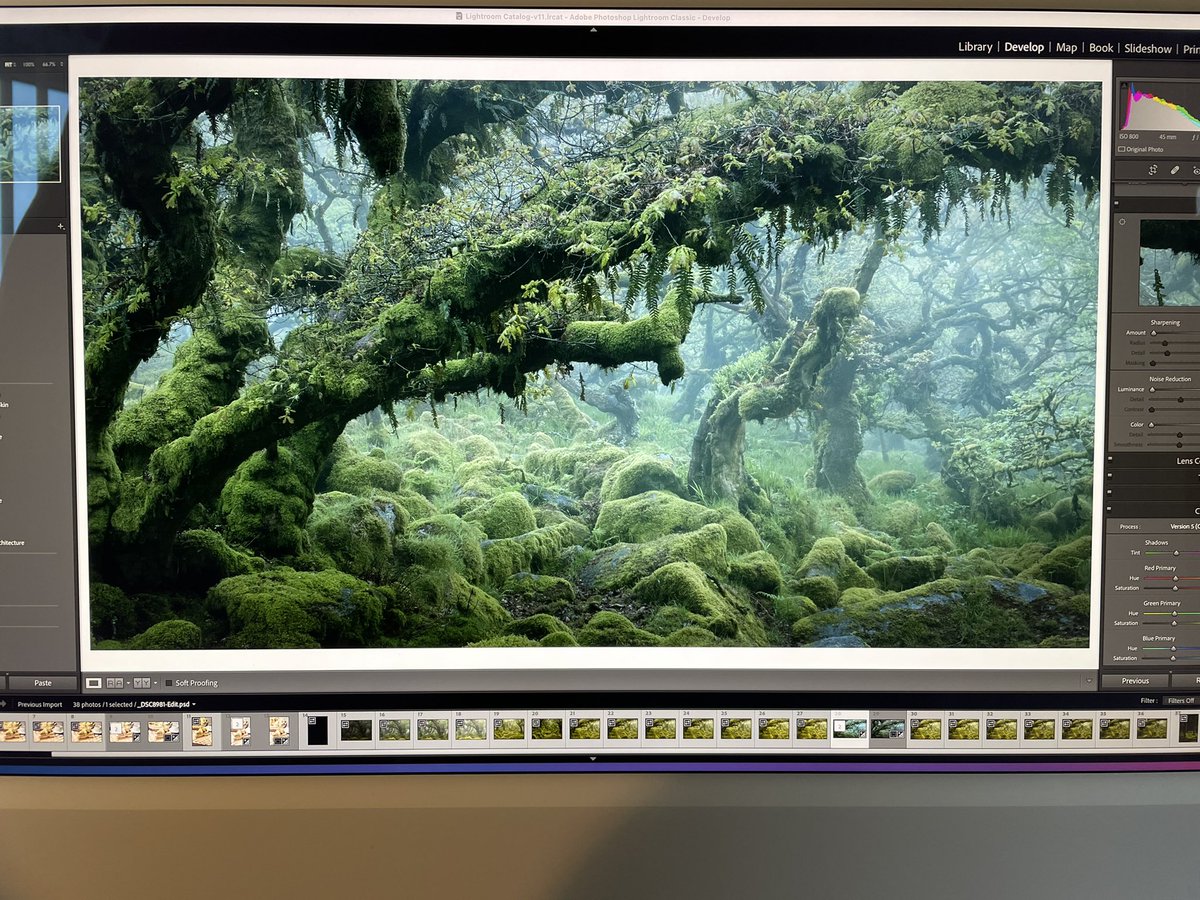Click the develop adjustments badge on thumbnail 29
The height and width of the screenshot is (900, 1200).
[899, 734]
